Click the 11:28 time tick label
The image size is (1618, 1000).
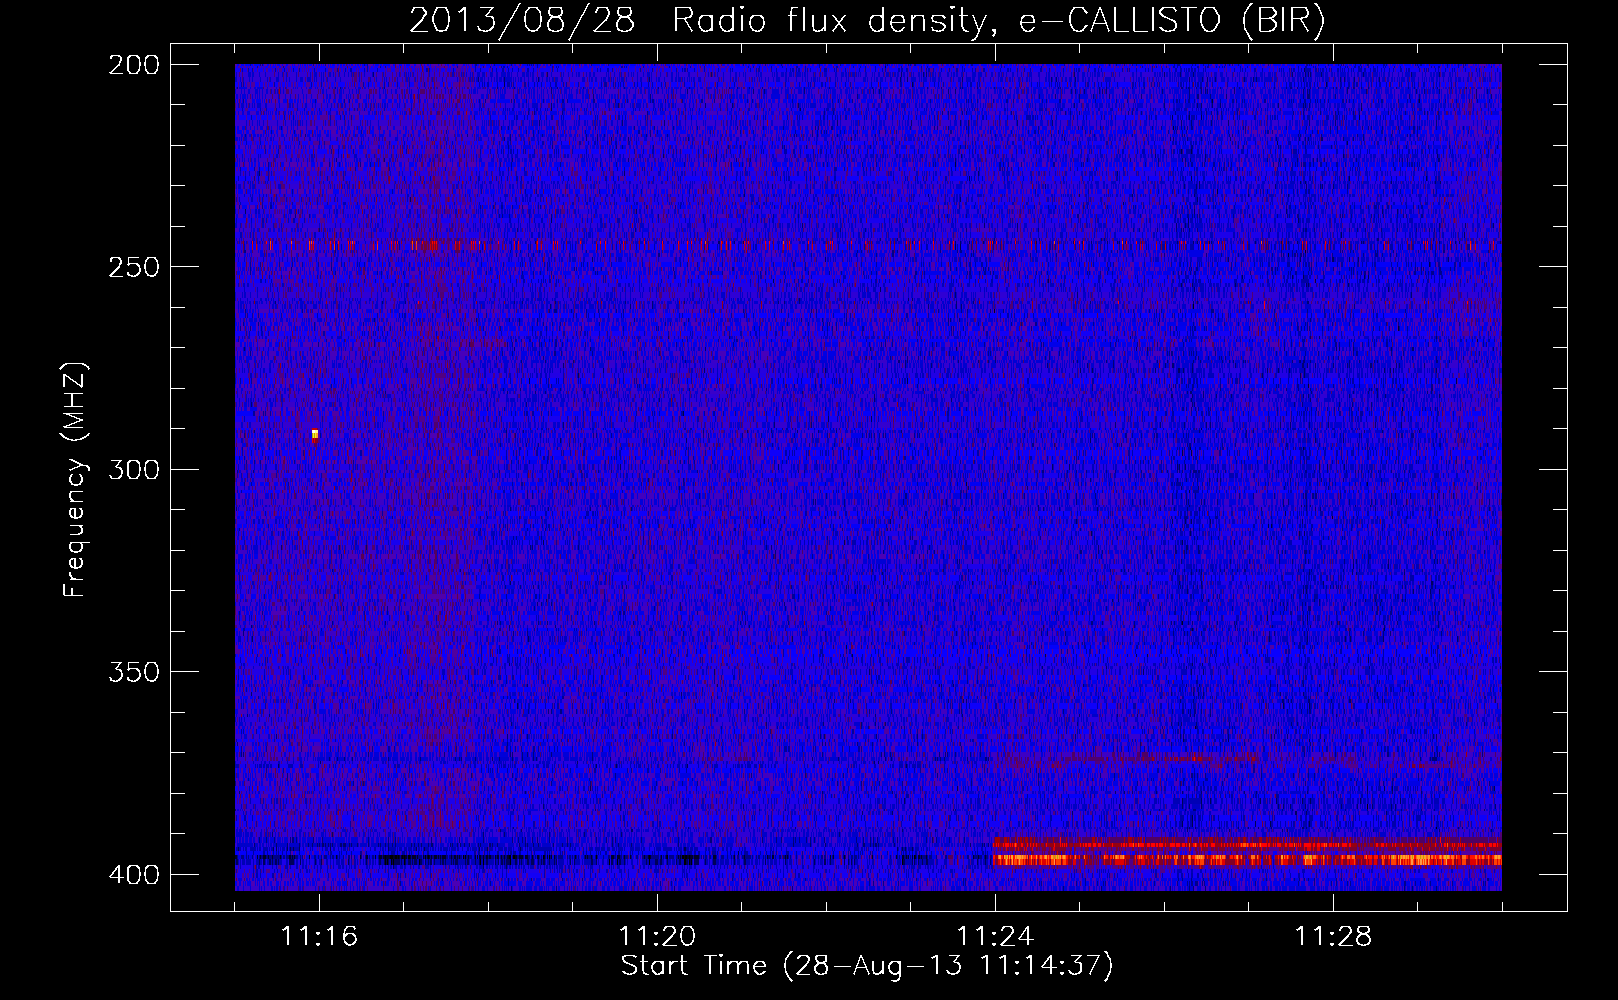coord(1333,937)
